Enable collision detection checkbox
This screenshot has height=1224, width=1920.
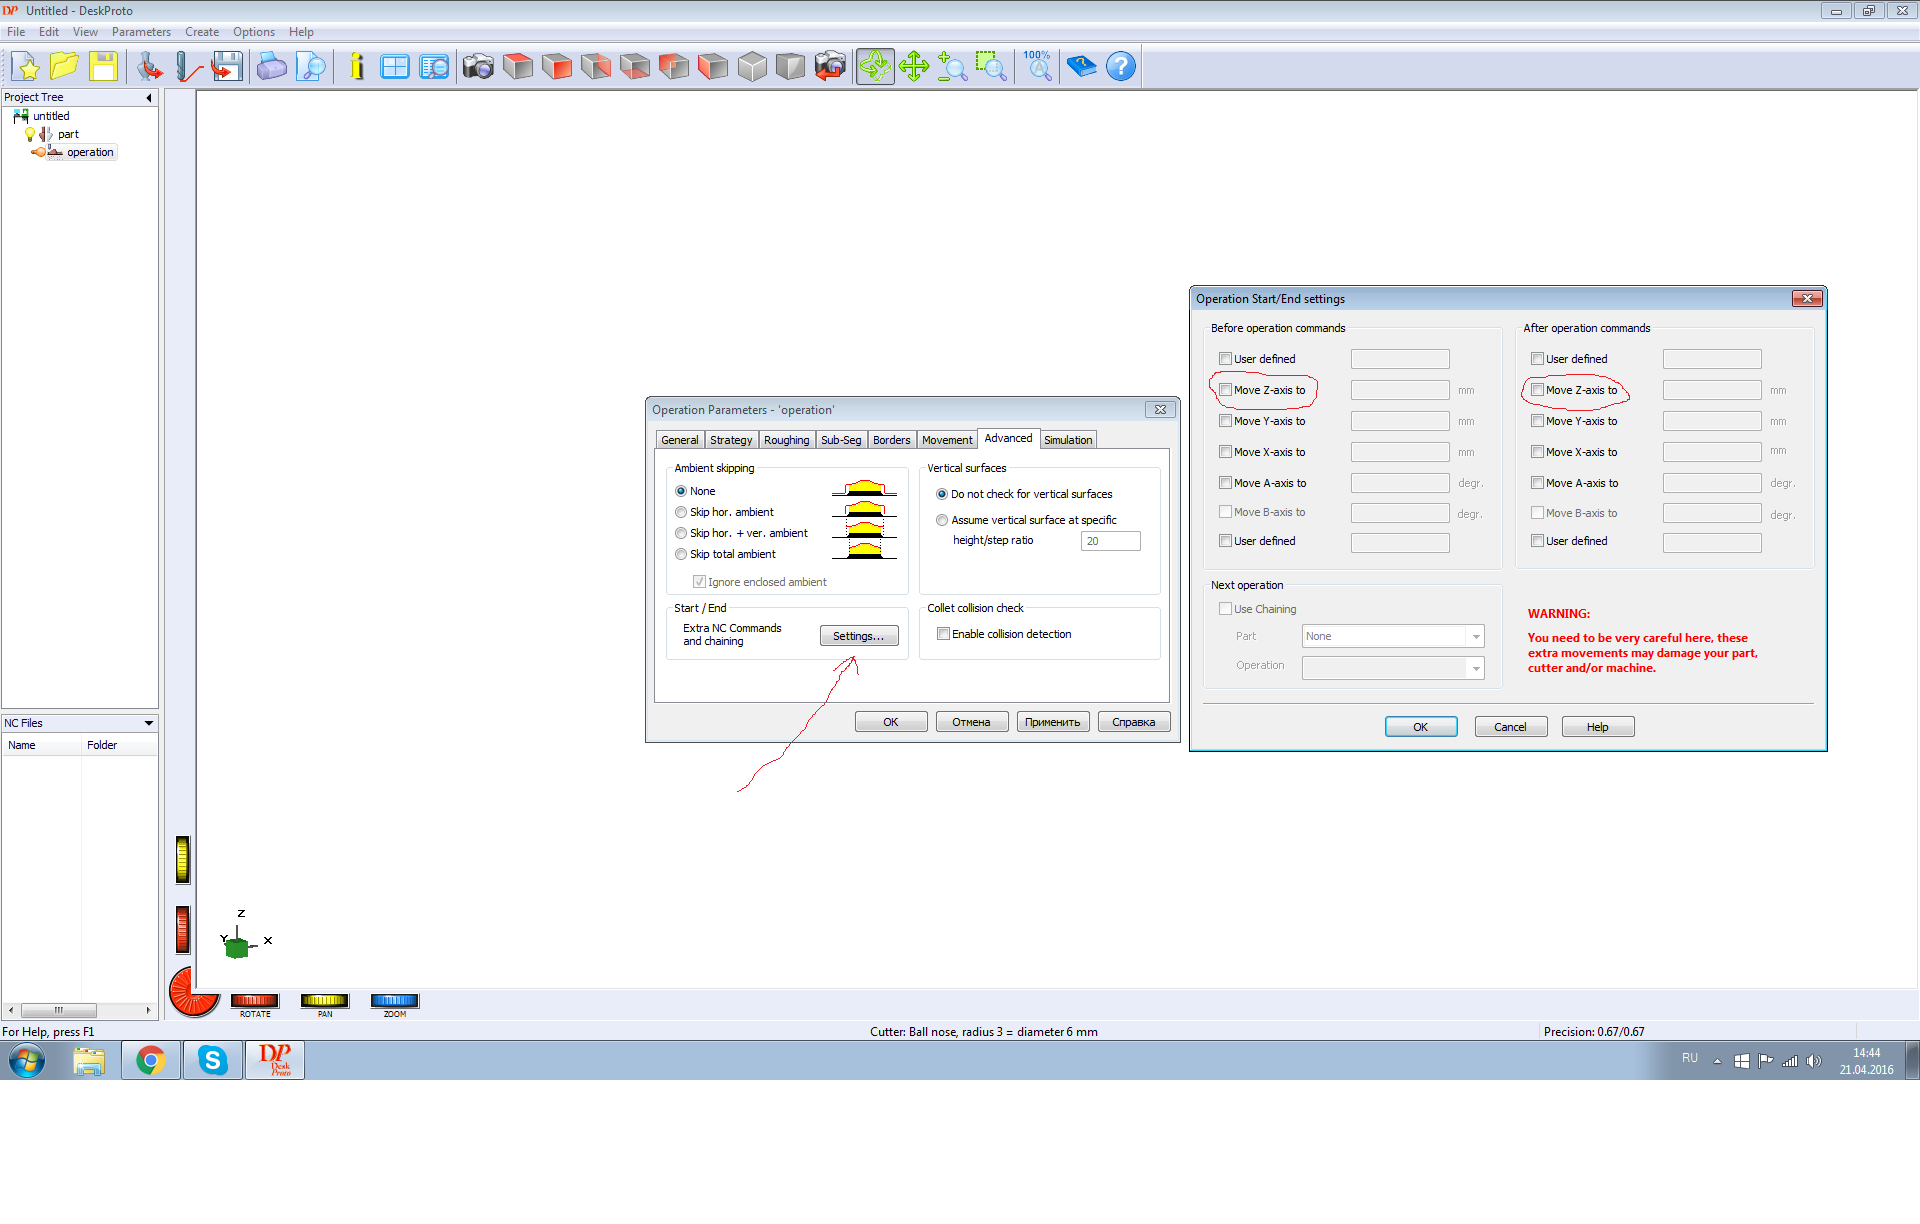[943, 634]
